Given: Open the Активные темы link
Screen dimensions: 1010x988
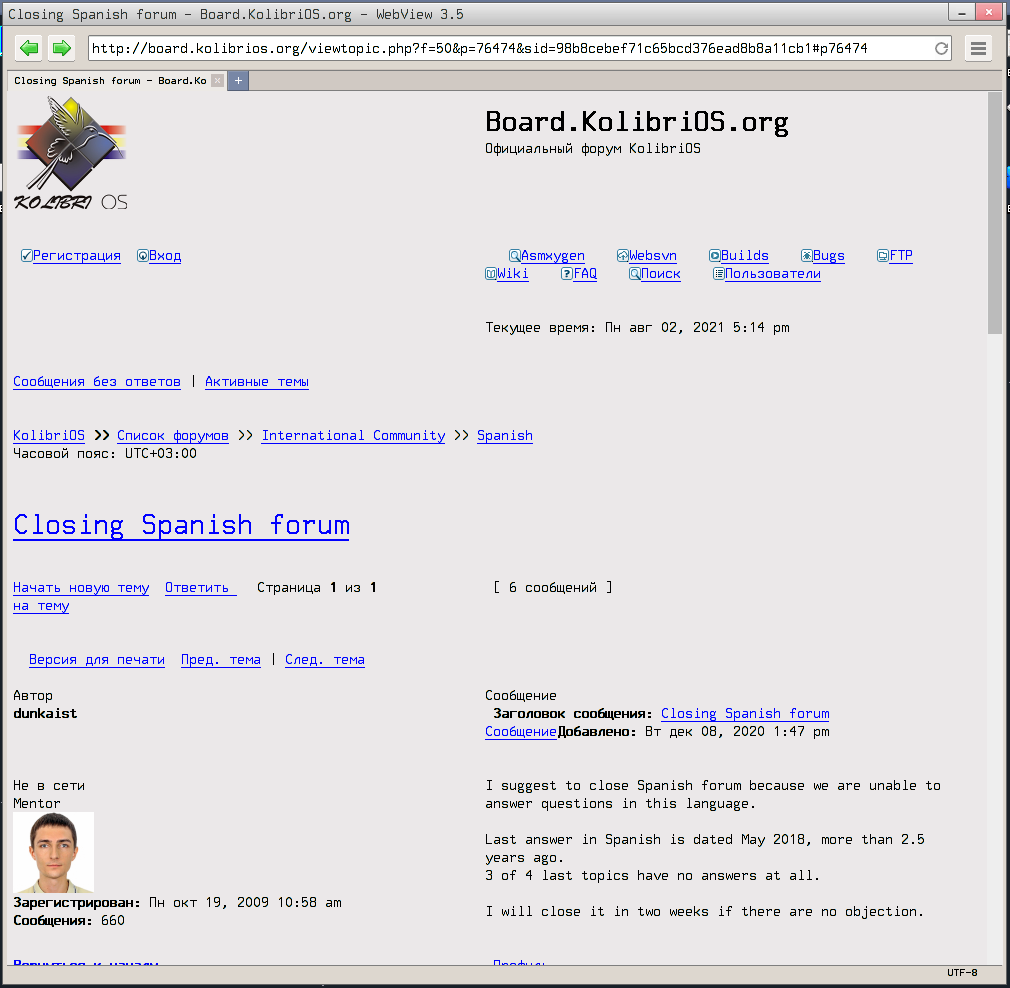Looking at the screenshot, I should (x=256, y=381).
